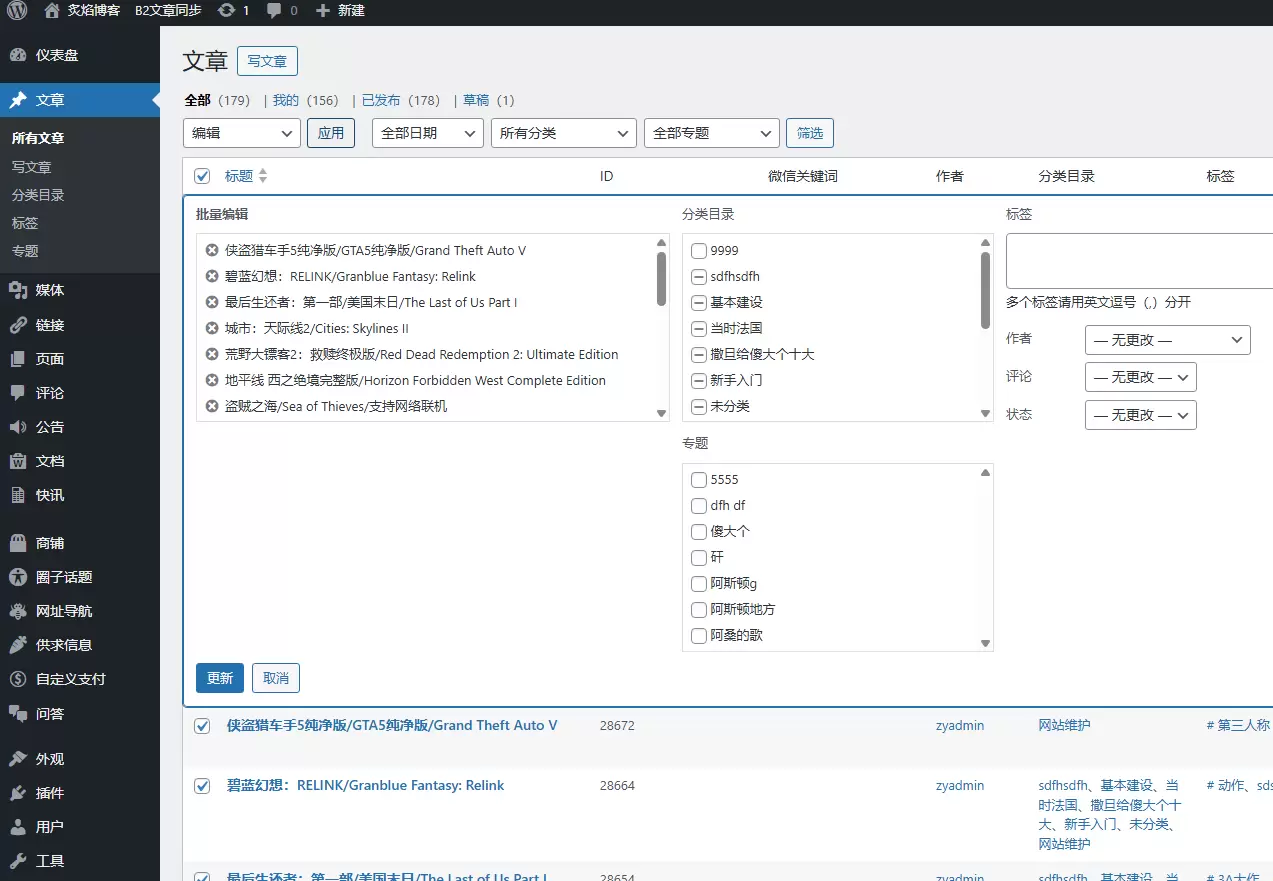Remove 城市：天际线2 from bulk edit list
The image size is (1273, 881).
click(212, 328)
